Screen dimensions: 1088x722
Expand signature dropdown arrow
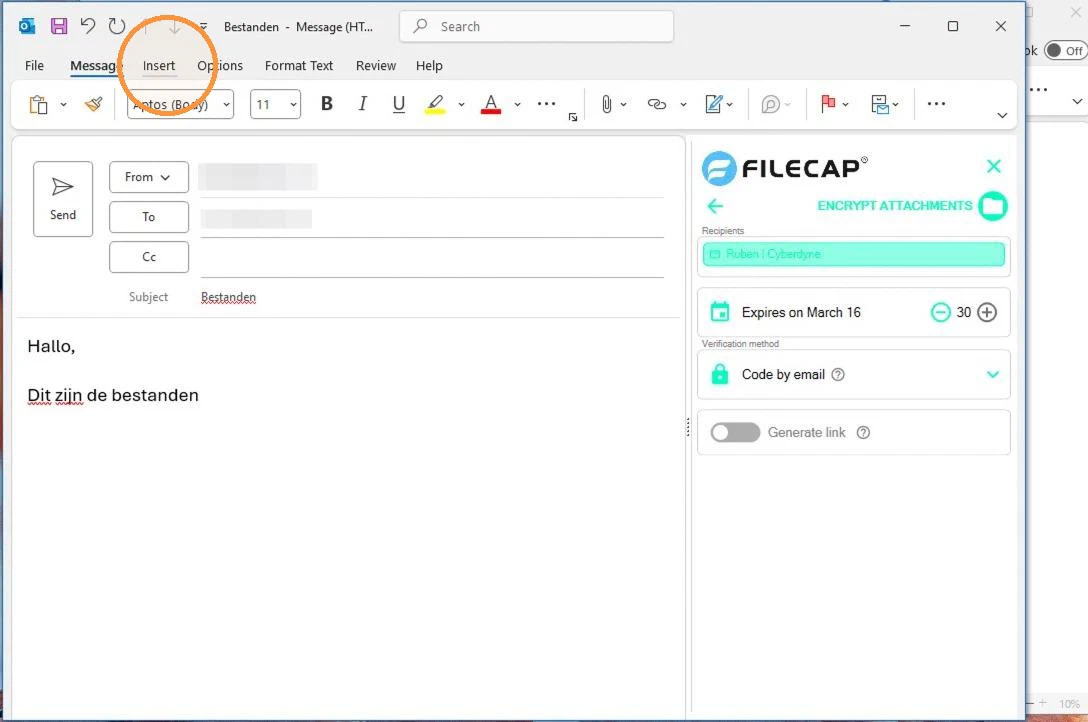point(729,105)
